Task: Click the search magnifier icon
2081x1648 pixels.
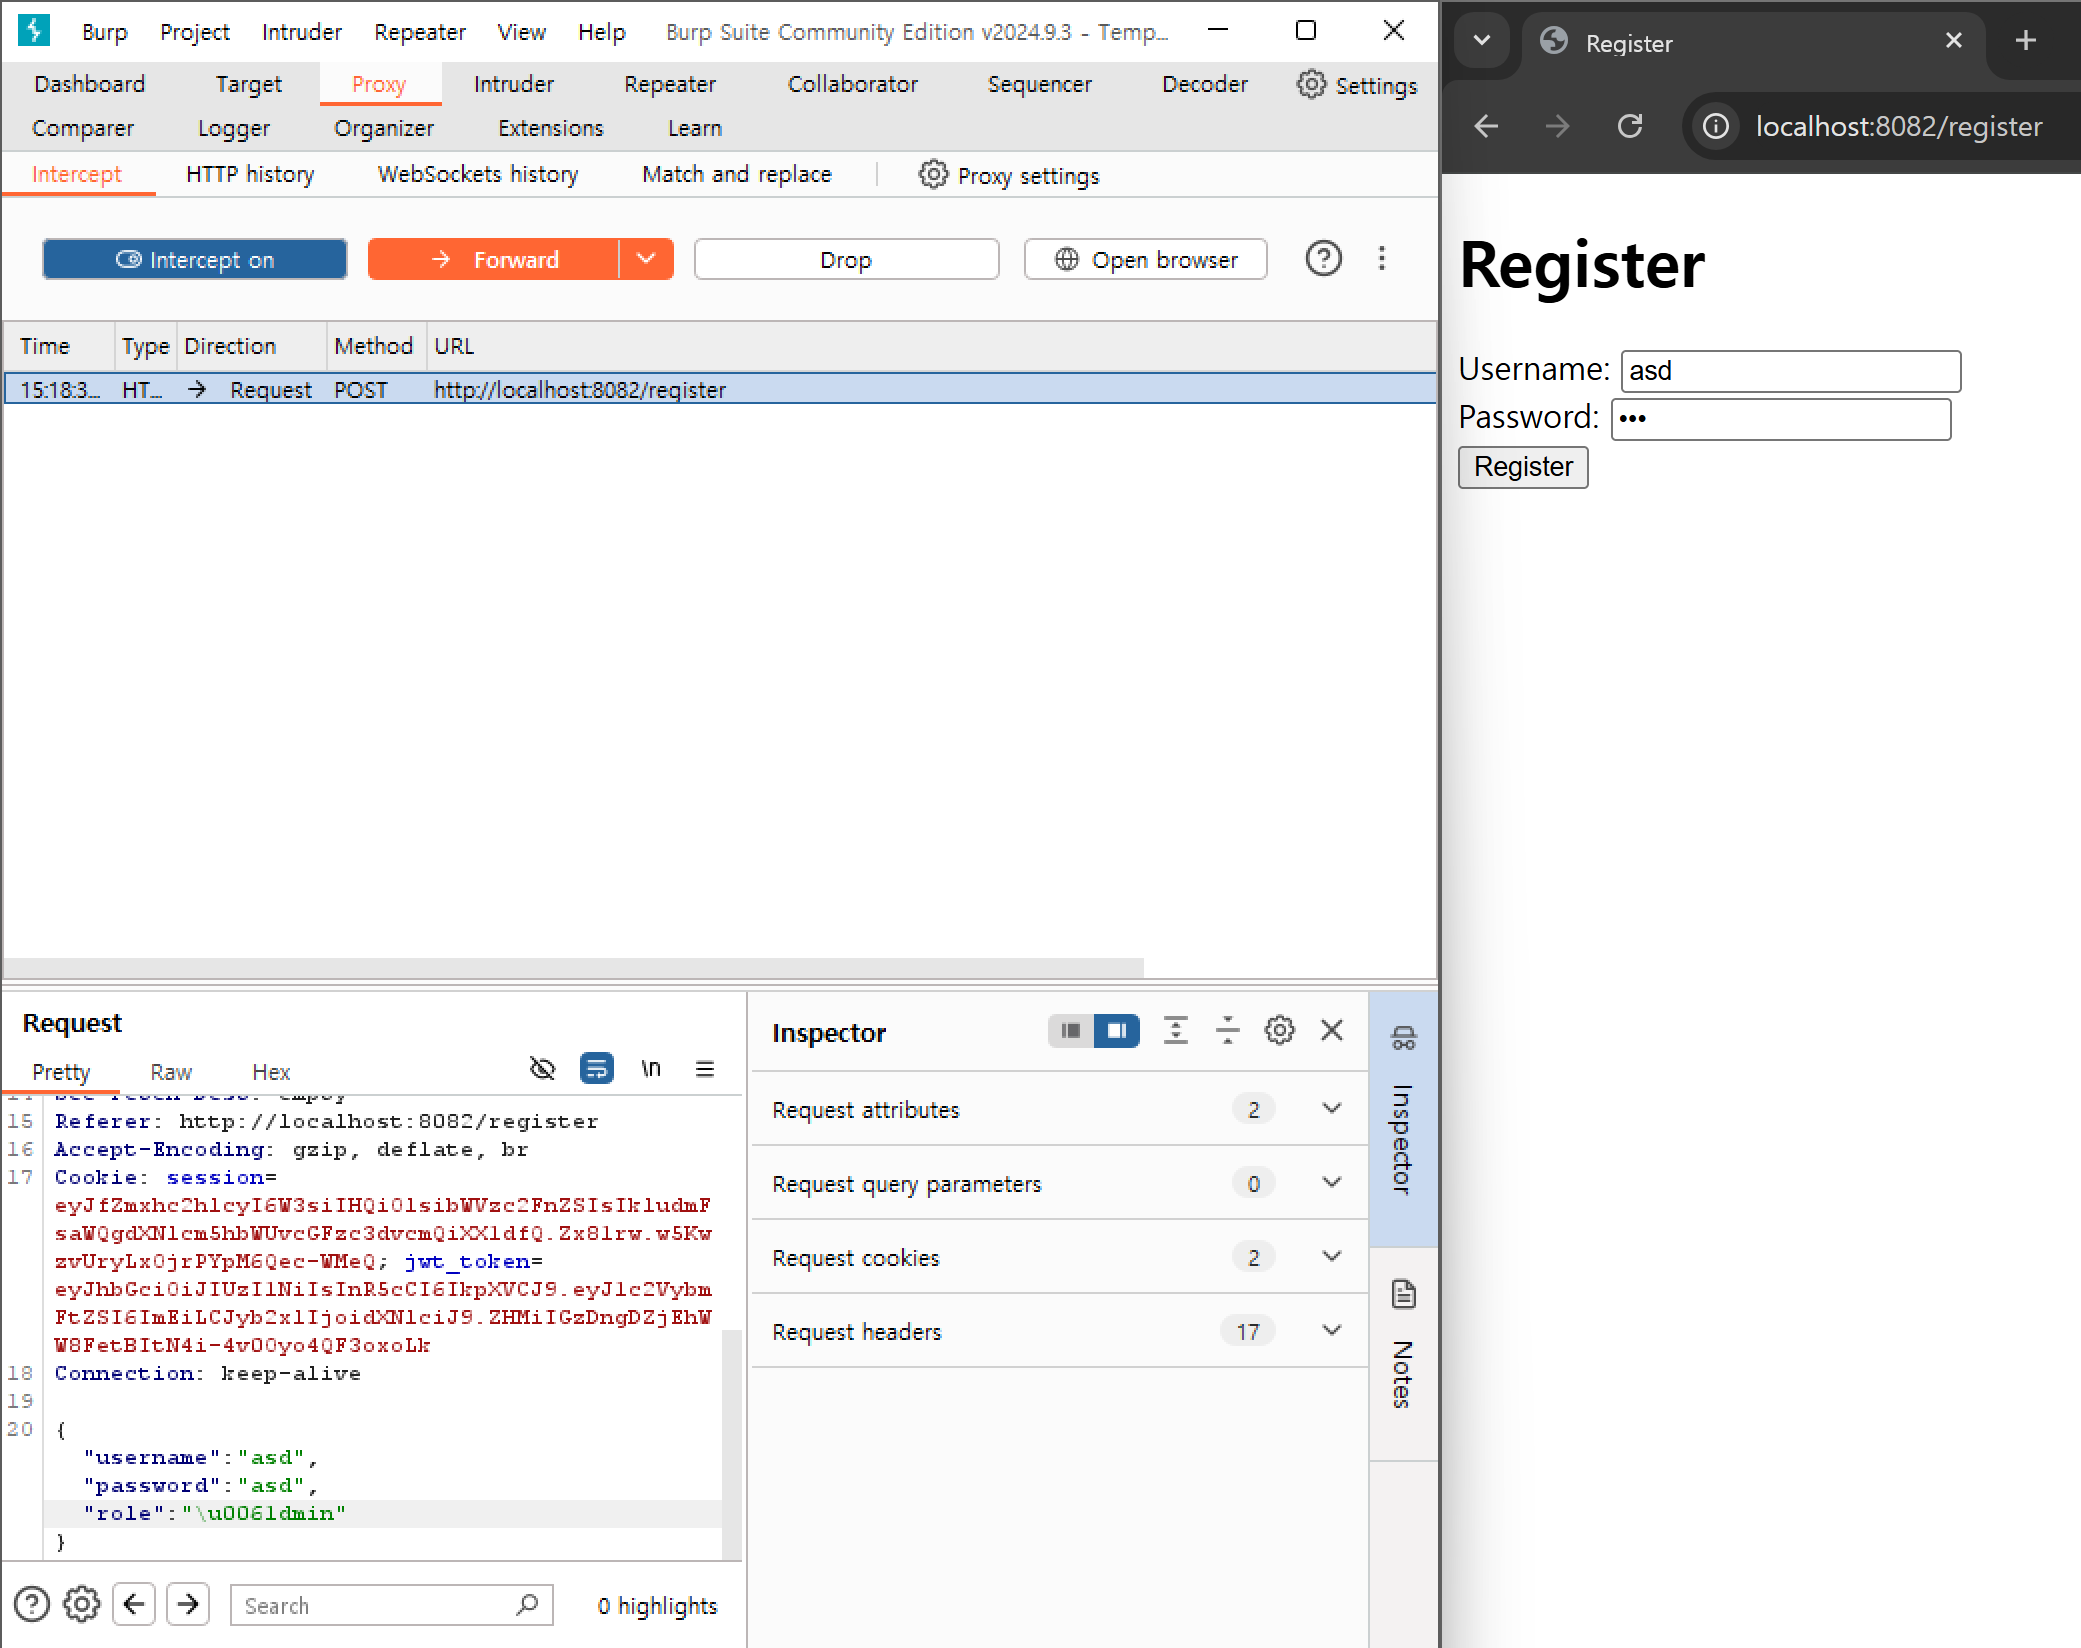Action: pos(527,1604)
